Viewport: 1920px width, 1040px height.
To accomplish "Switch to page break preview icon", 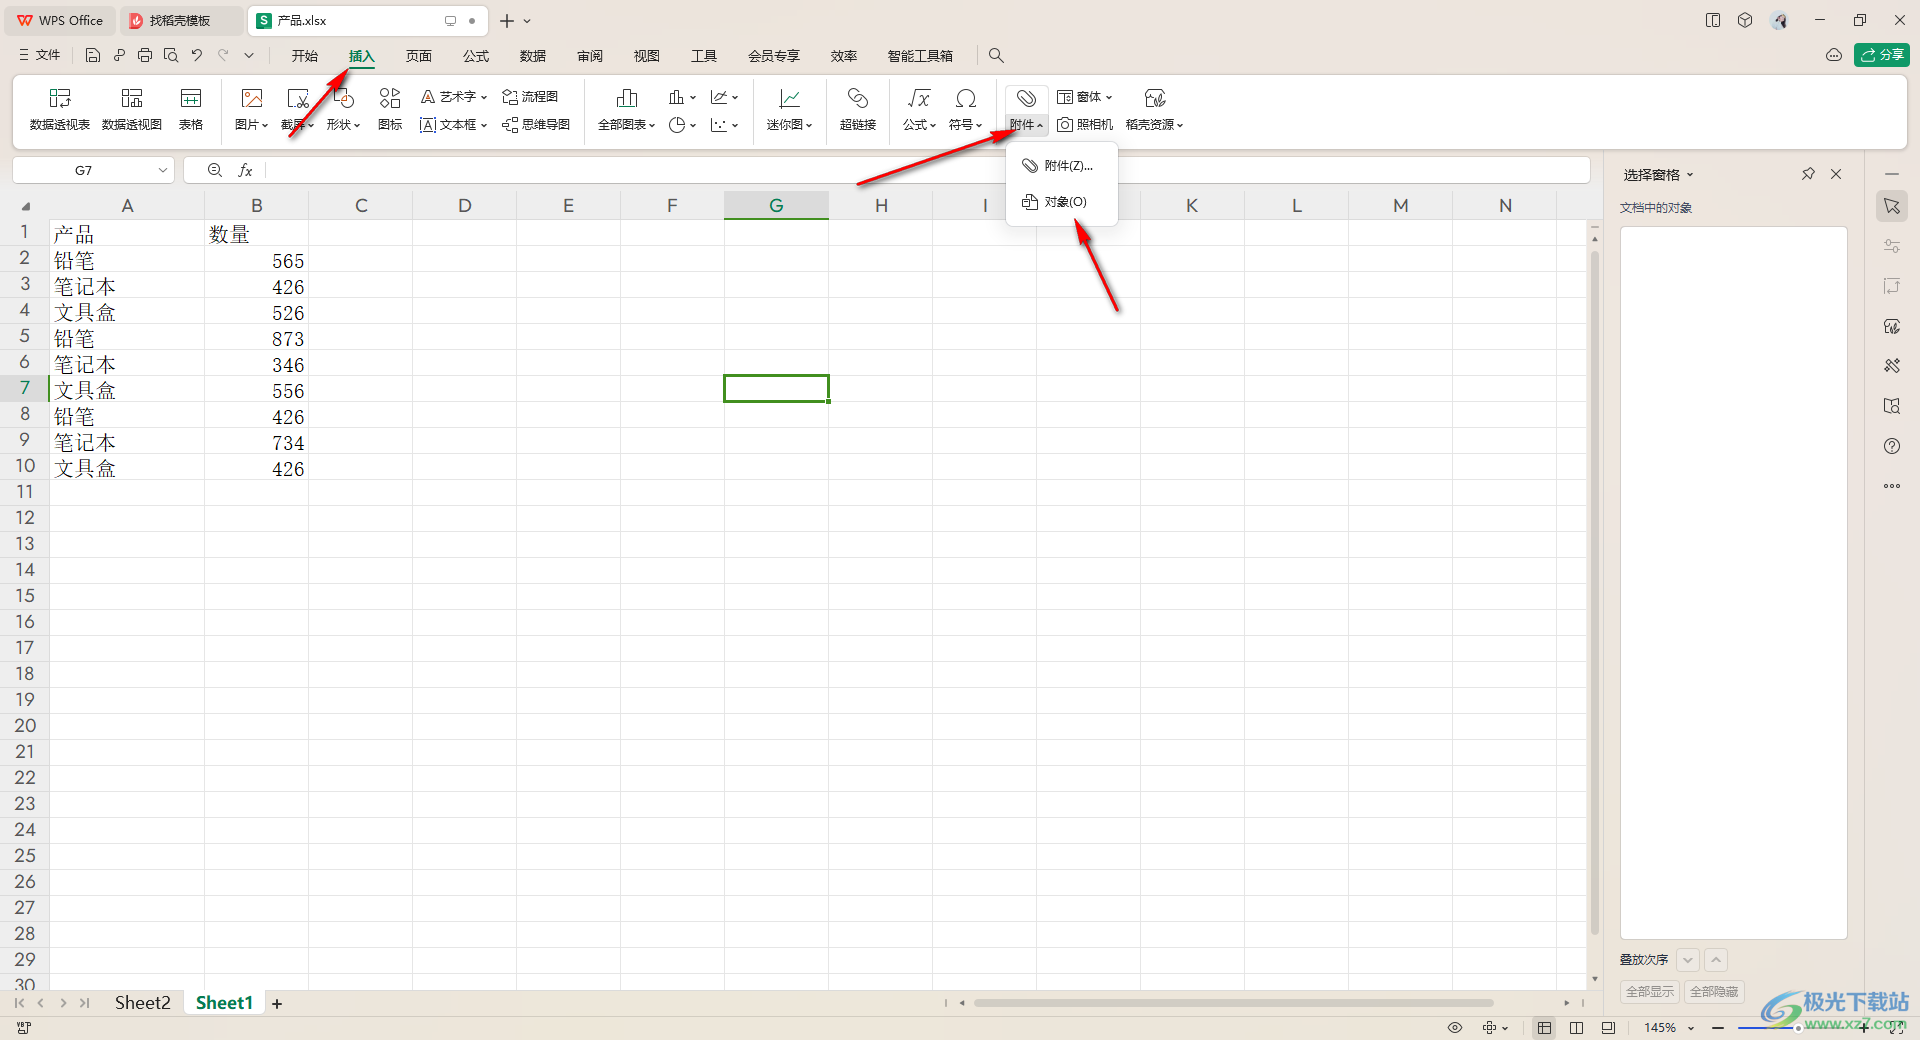I will click(x=1608, y=1027).
